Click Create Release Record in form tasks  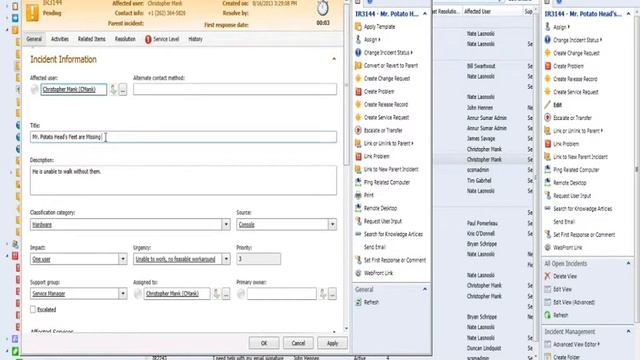pyautogui.click(x=386, y=104)
